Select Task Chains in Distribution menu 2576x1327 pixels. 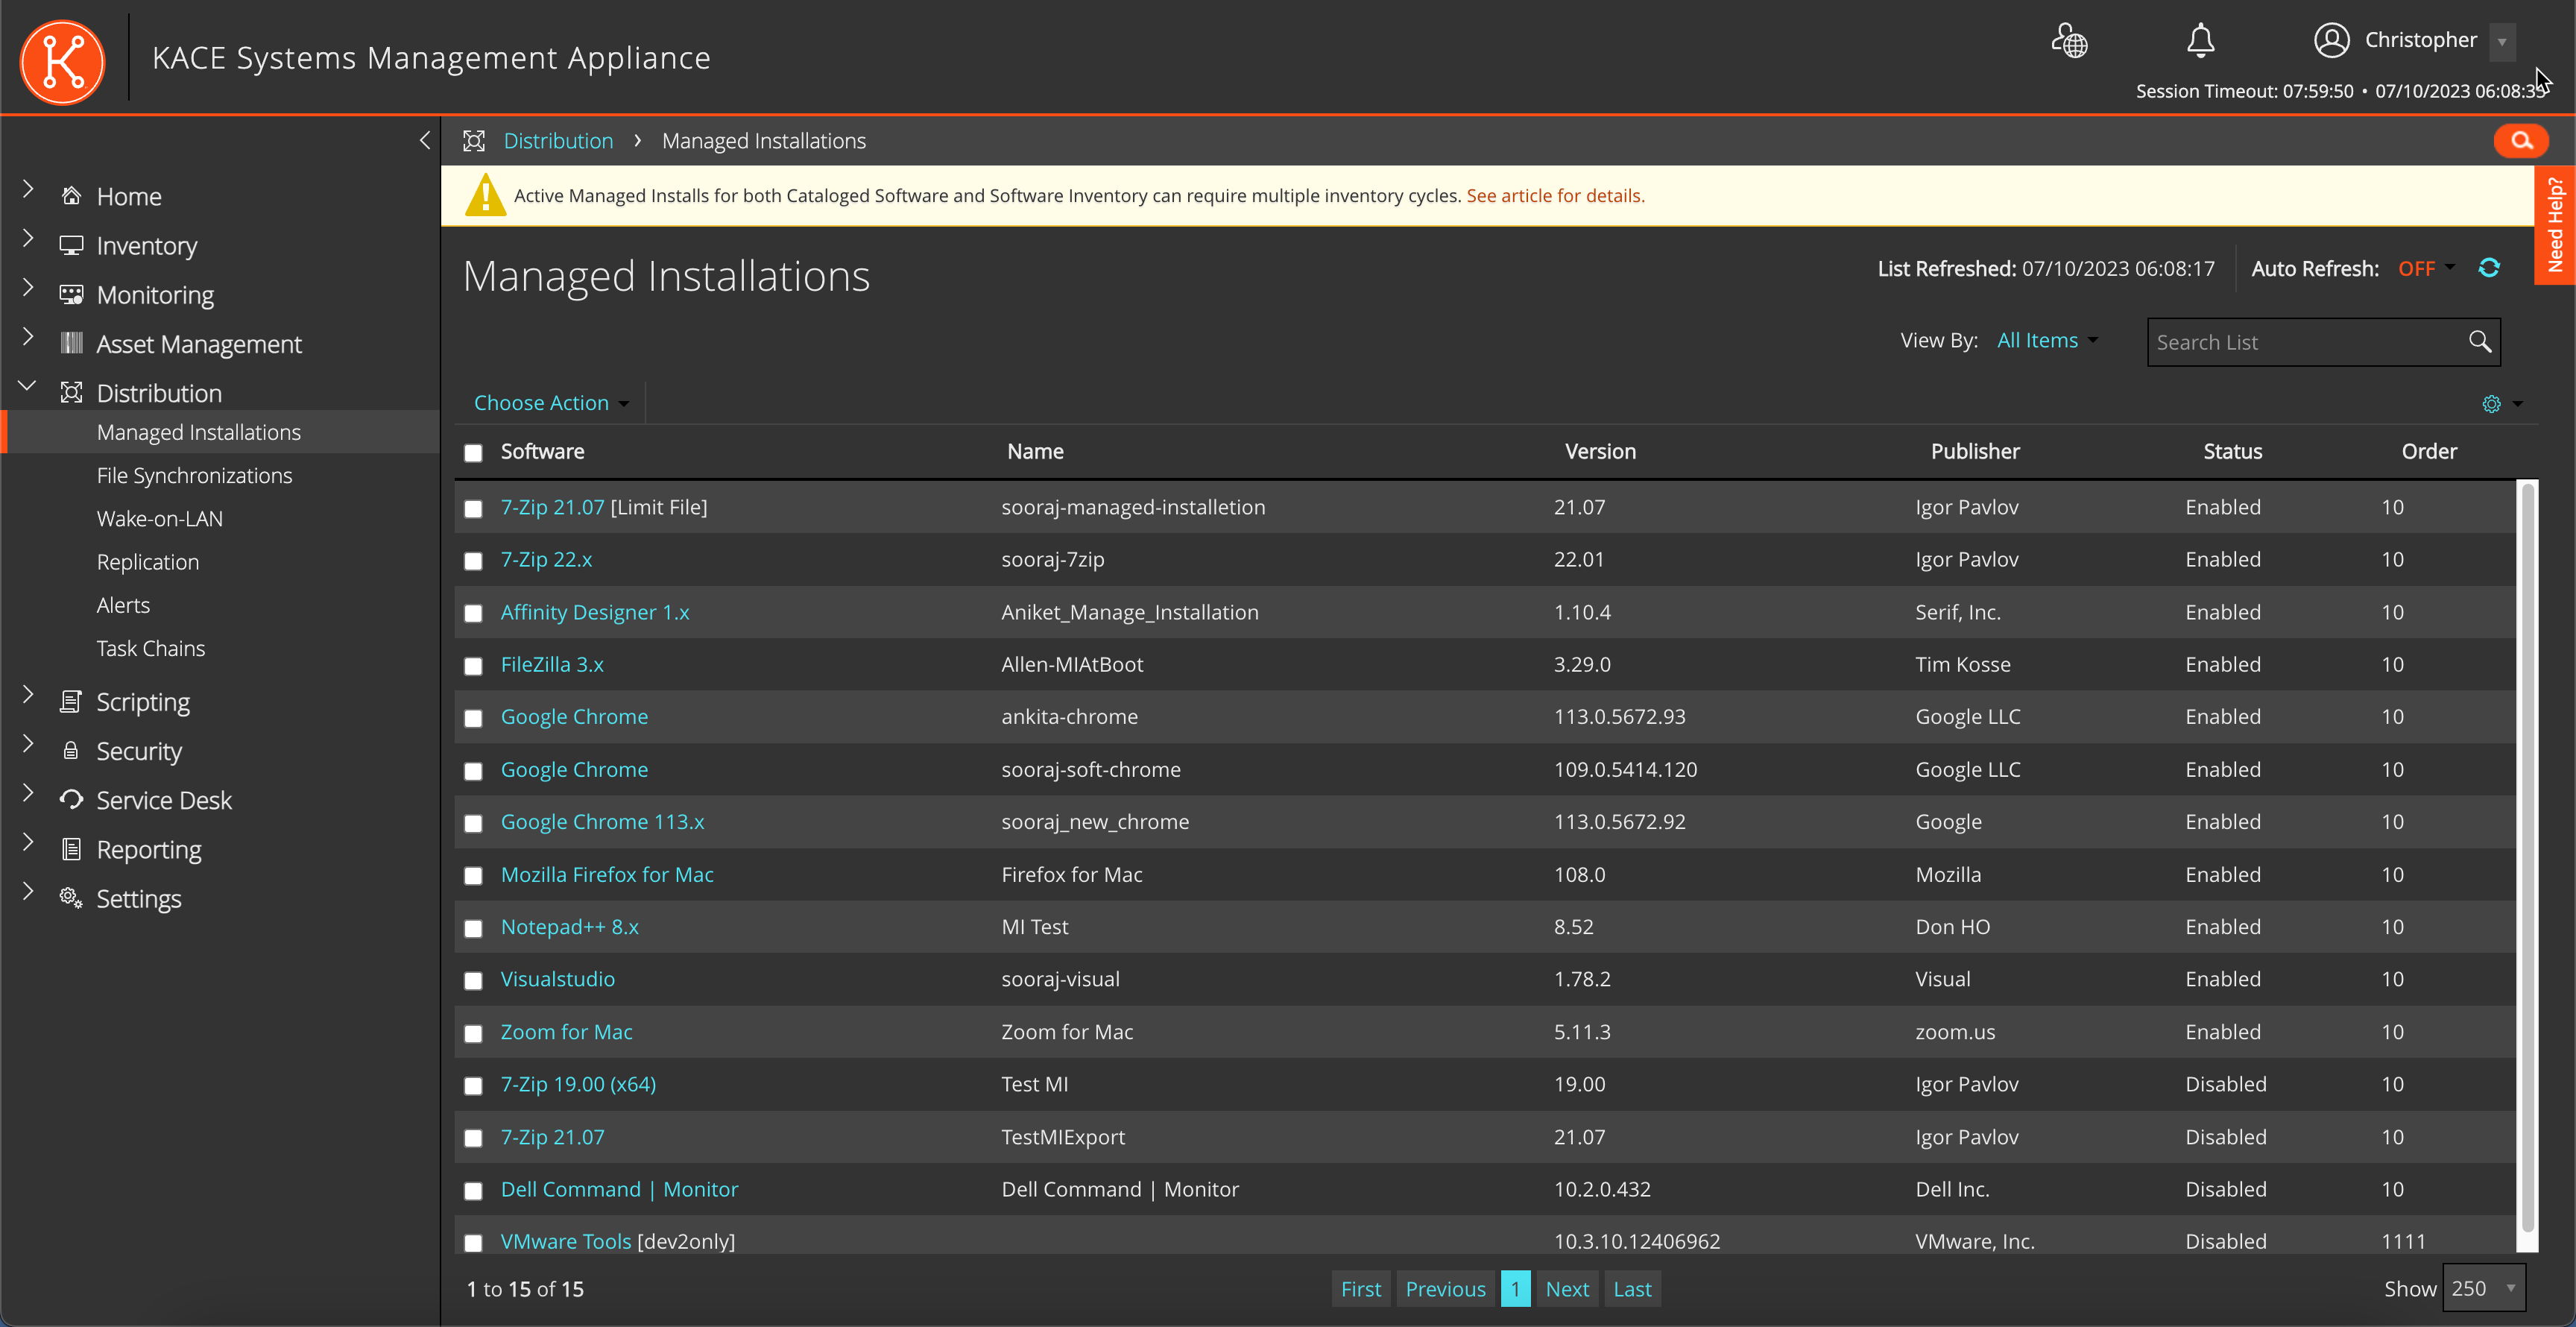click(x=150, y=648)
